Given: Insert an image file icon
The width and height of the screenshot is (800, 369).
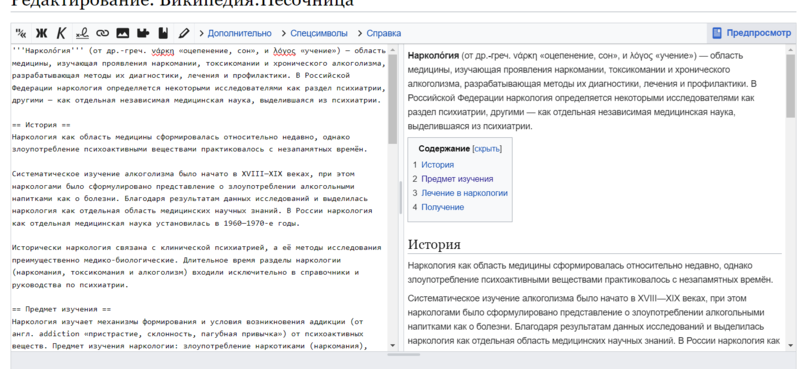Looking at the screenshot, I should coord(123,33).
